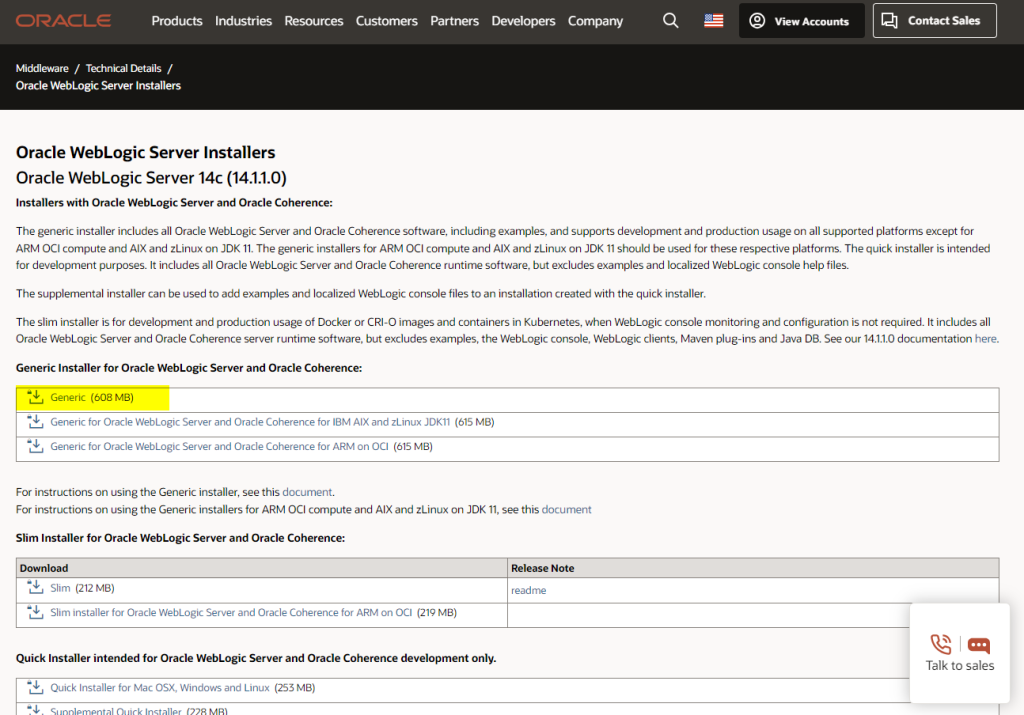Click the View Accounts button

point(801,20)
